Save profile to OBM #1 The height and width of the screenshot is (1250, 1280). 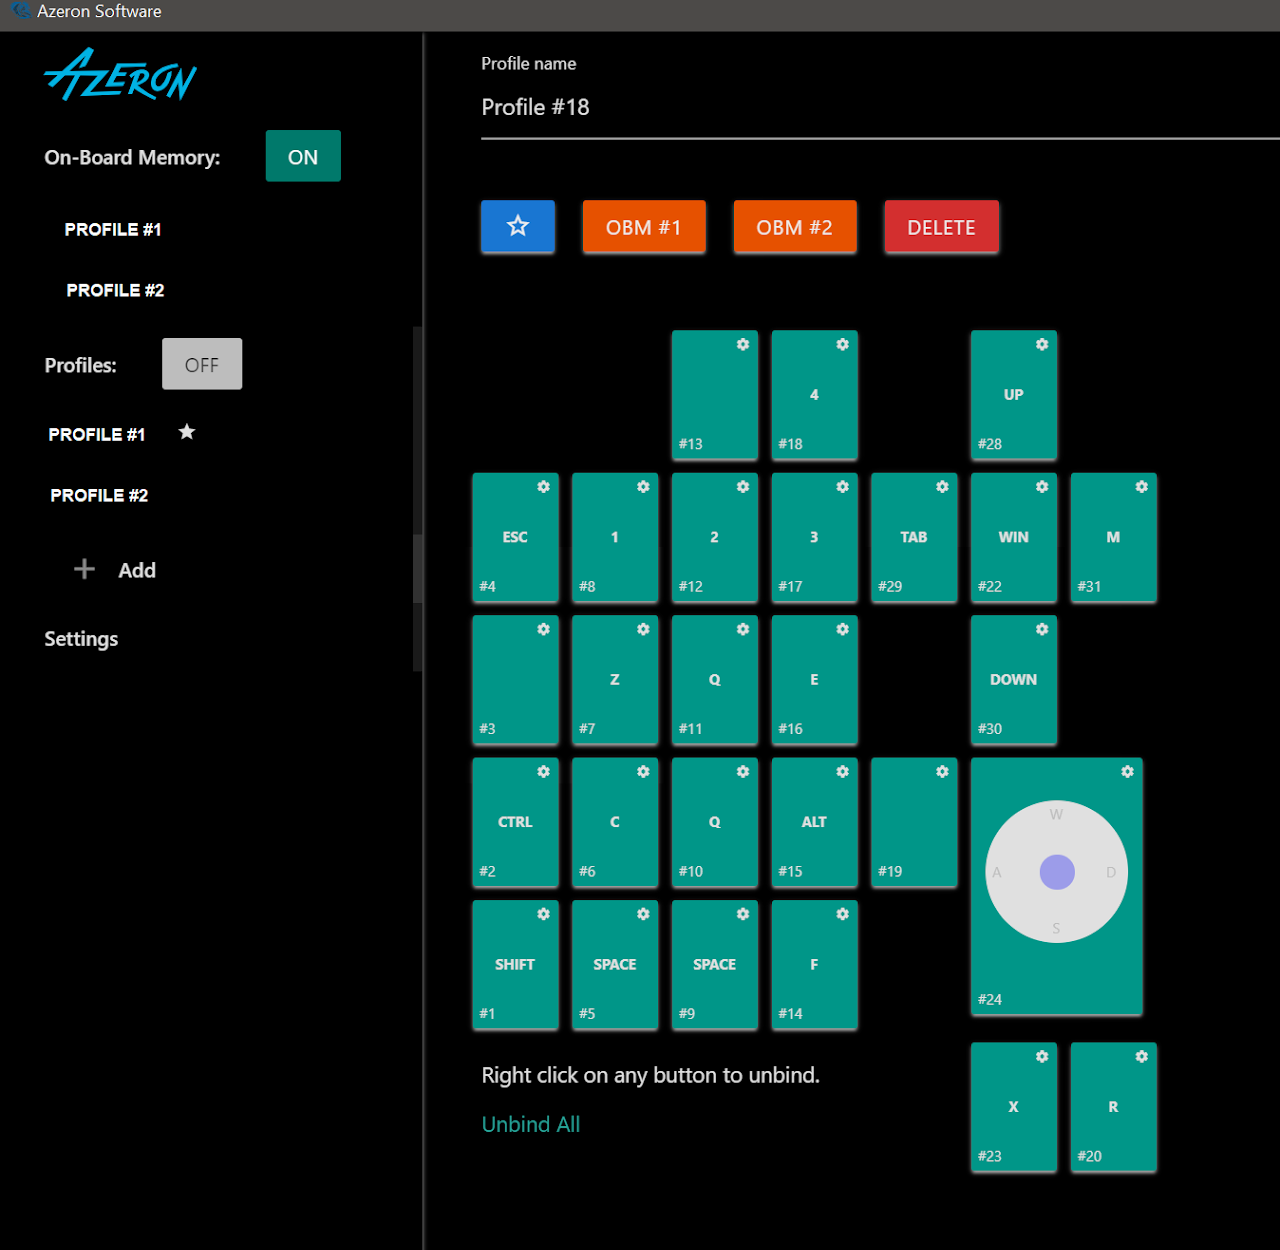coord(644,227)
